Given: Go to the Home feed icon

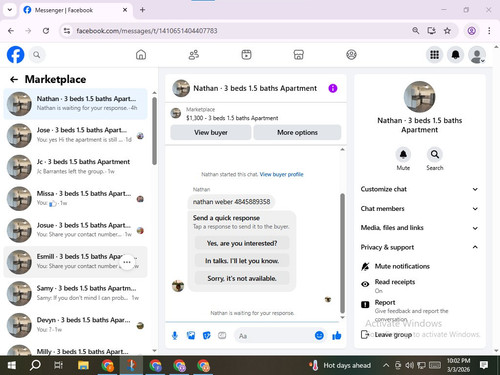Looking at the screenshot, I should pos(141,55).
